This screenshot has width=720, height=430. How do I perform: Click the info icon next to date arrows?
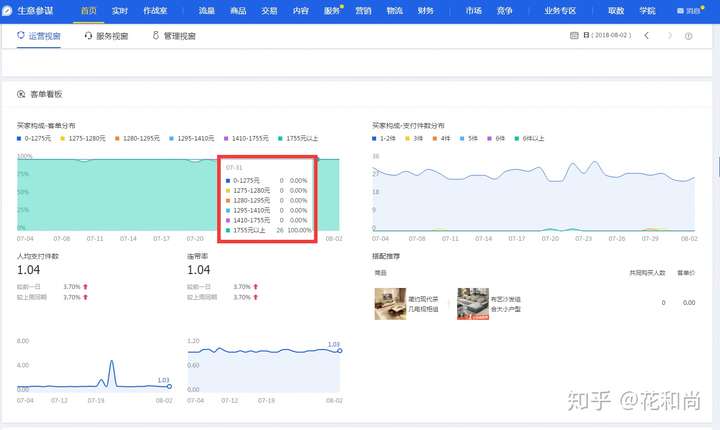(689, 35)
